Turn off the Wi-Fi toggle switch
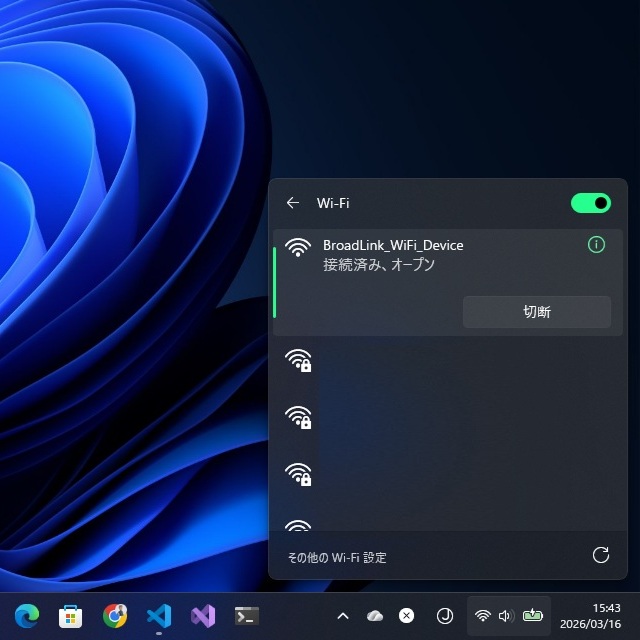This screenshot has width=640, height=640. pos(590,203)
